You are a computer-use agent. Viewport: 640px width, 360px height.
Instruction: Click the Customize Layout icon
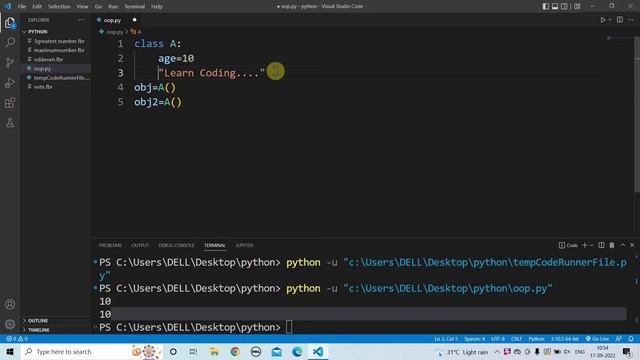[577, 6]
